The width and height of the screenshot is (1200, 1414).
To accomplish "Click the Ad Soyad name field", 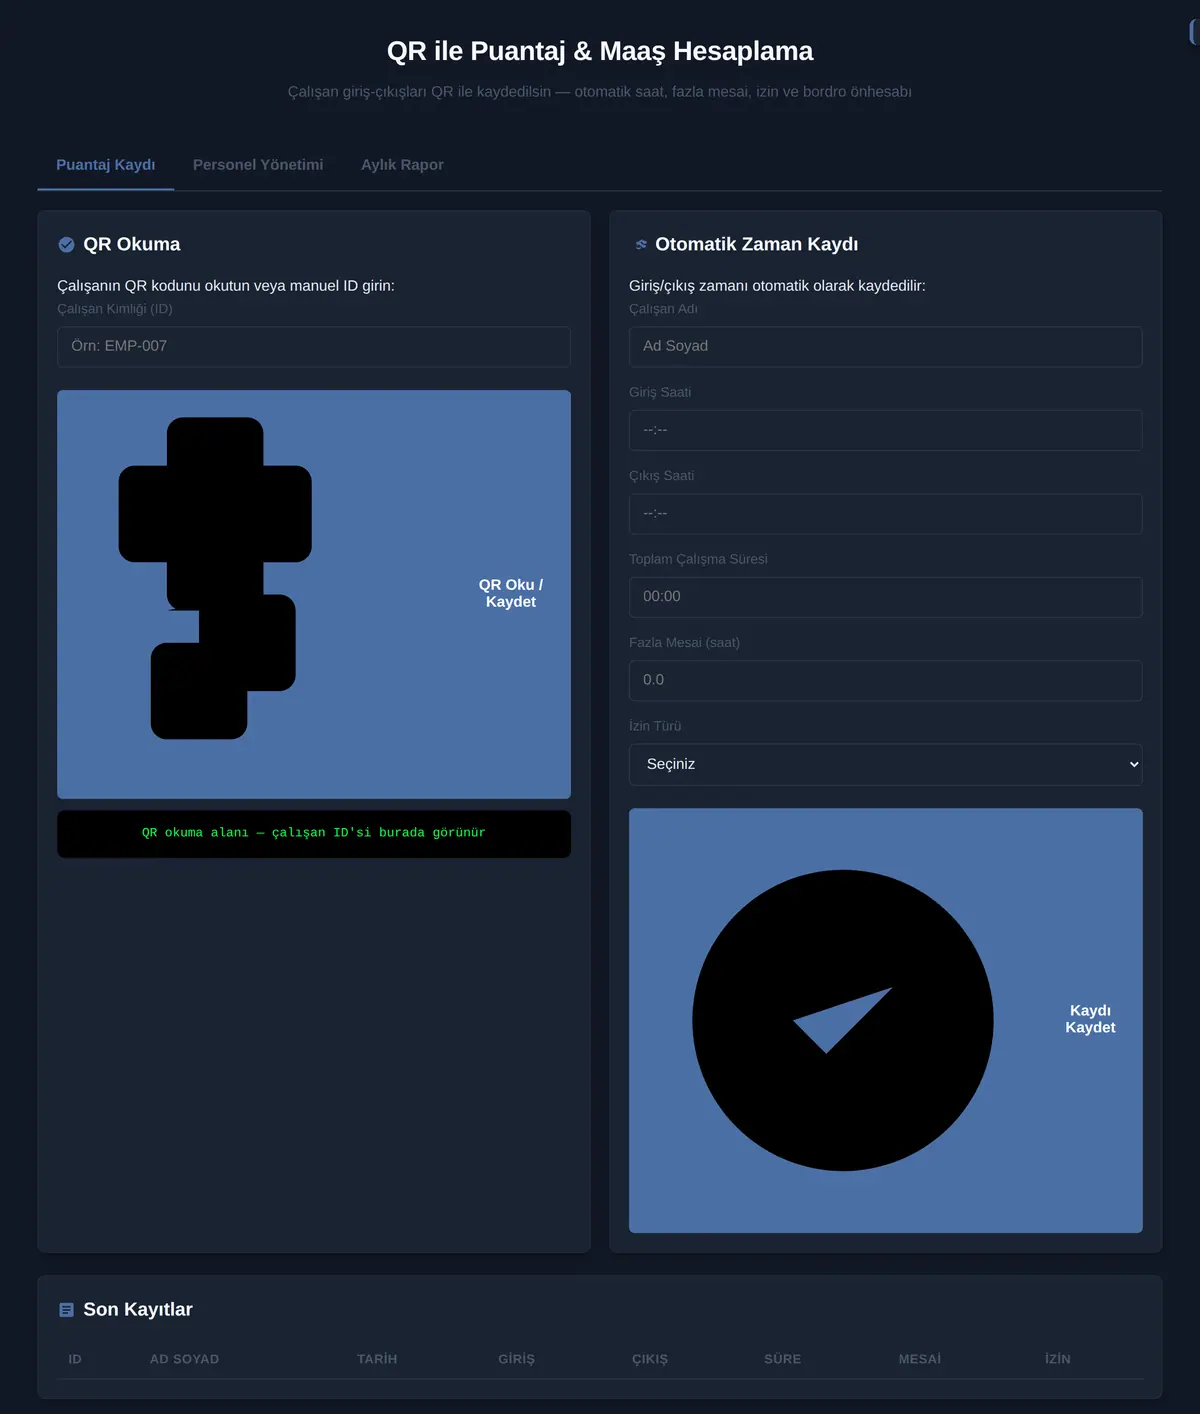I will click(886, 346).
